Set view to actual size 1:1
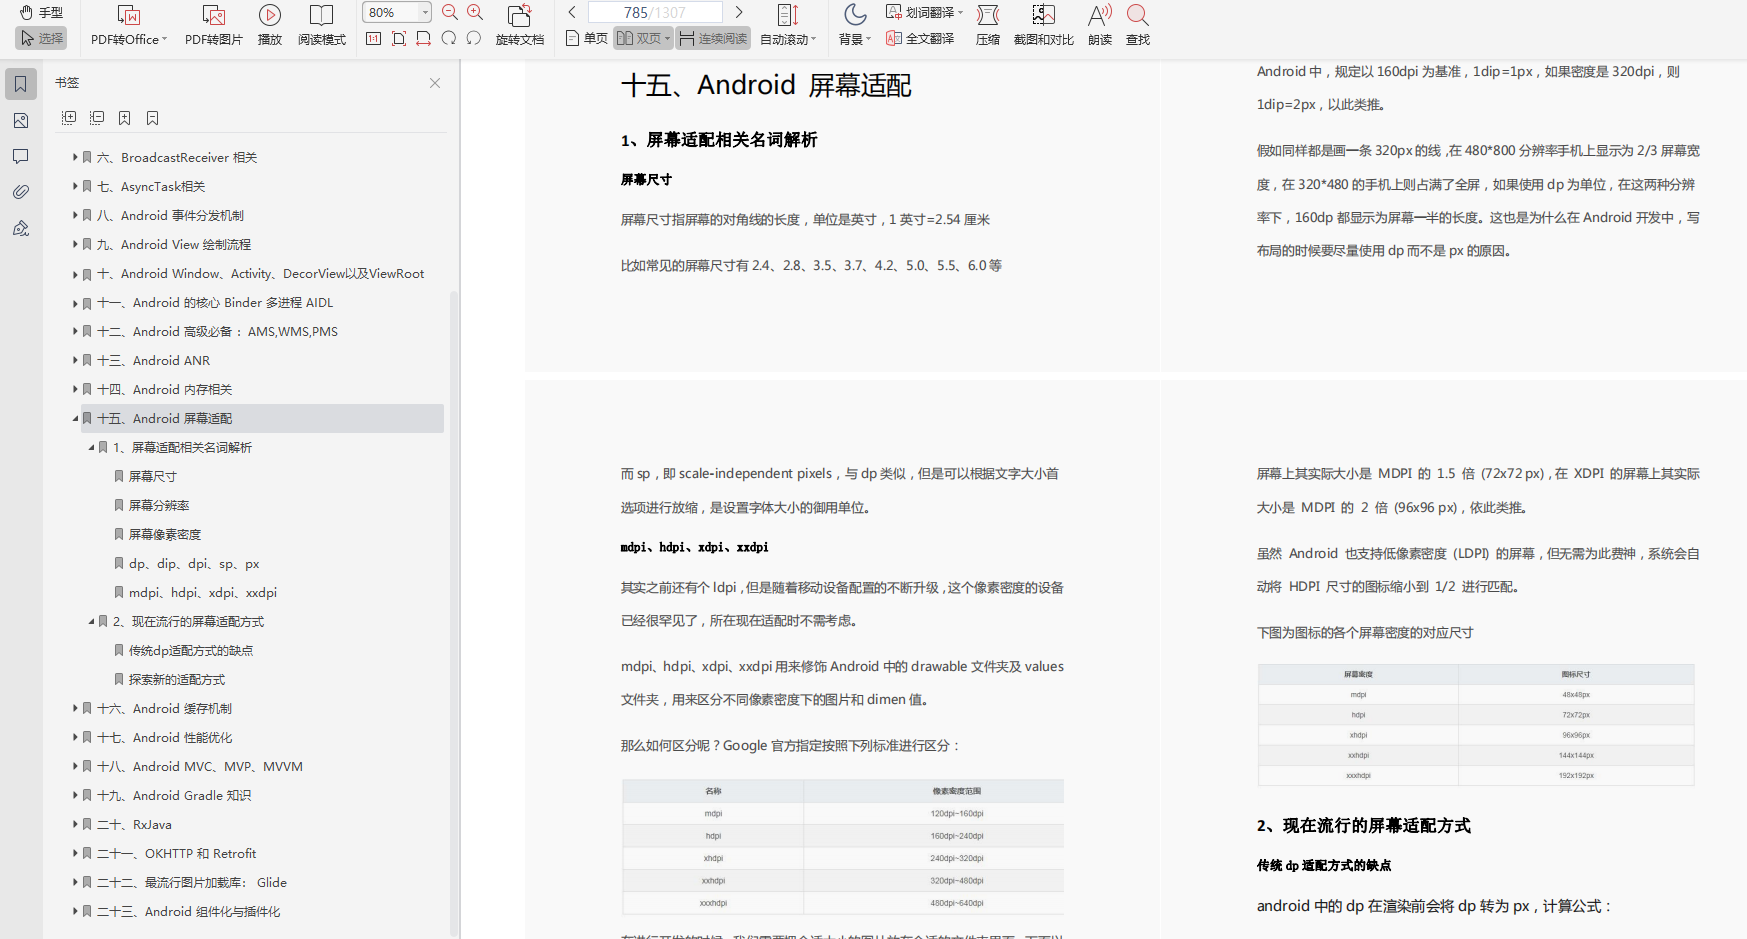The height and width of the screenshot is (939, 1747). pyautogui.click(x=374, y=38)
